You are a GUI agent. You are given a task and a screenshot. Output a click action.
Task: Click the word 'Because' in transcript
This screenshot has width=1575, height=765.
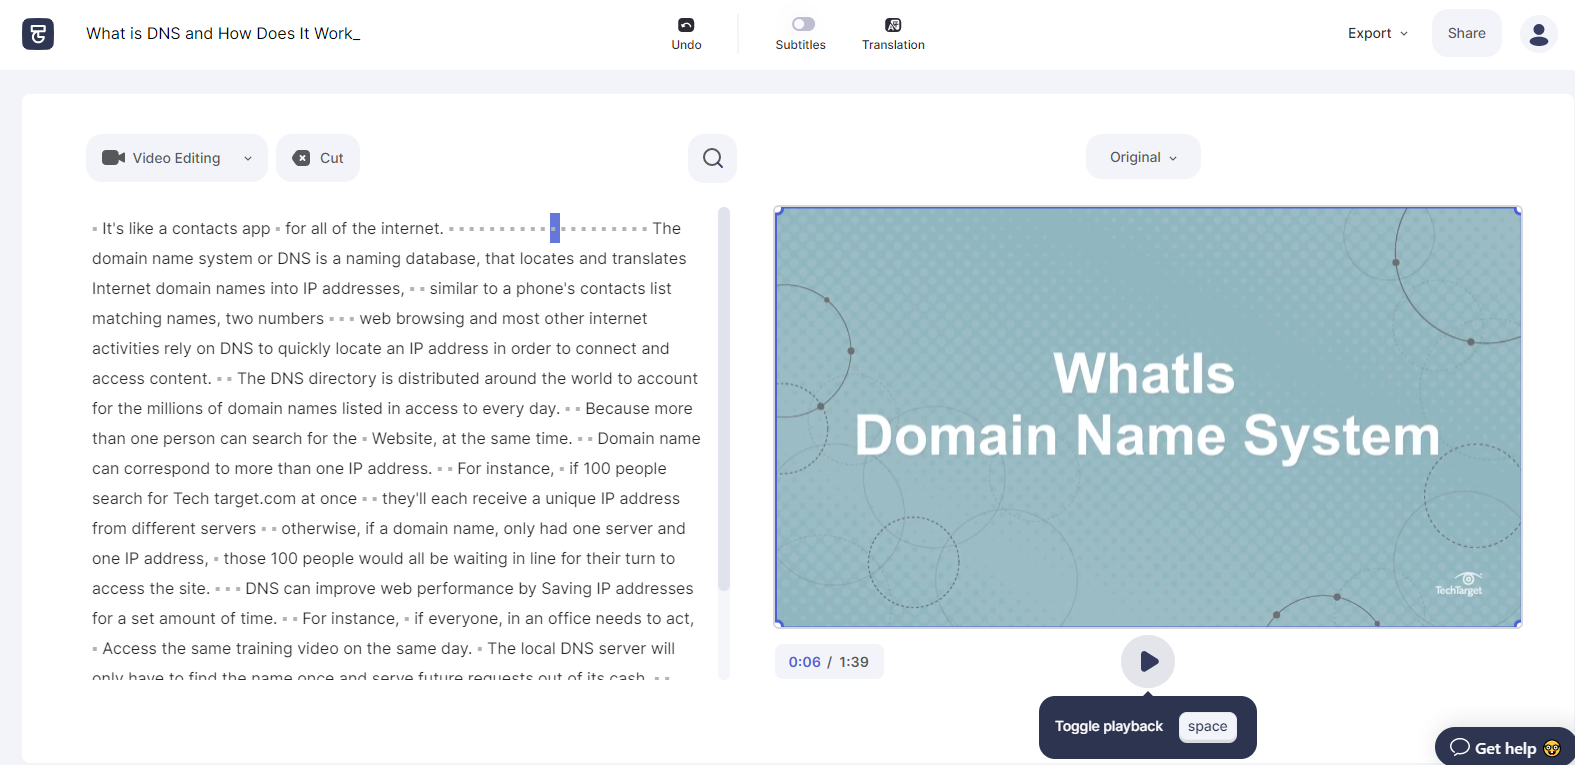[618, 409]
